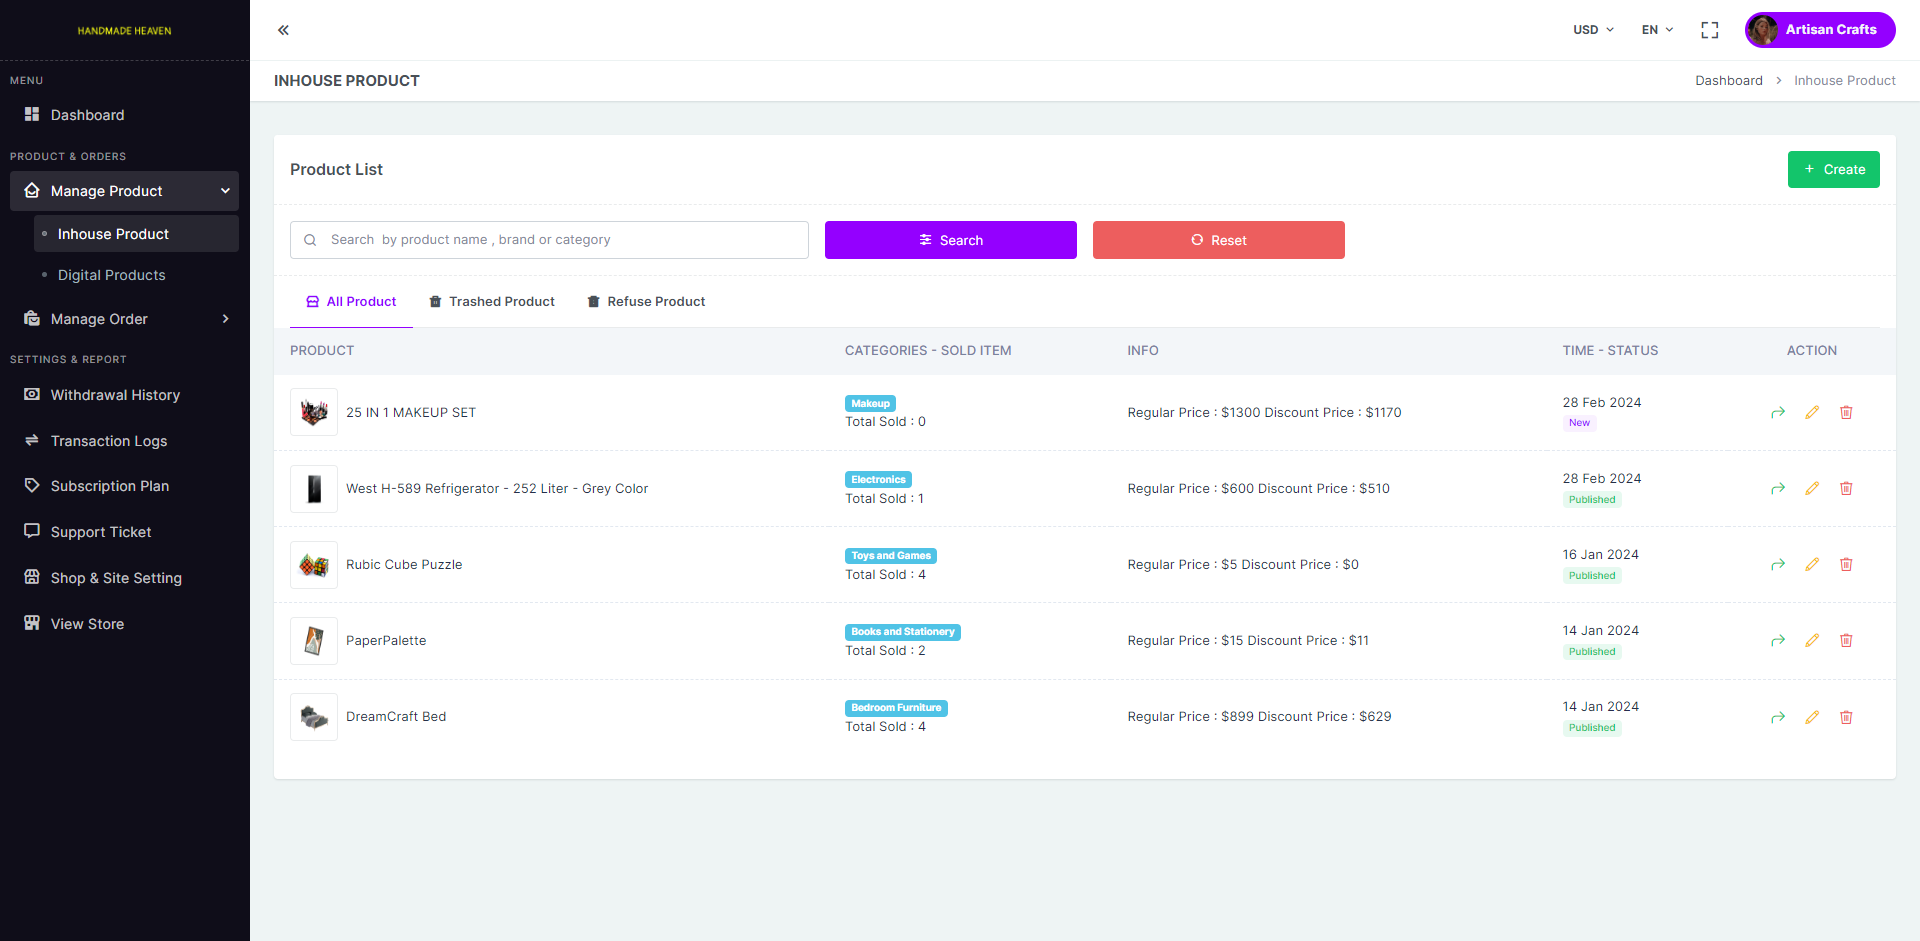Toggle fullscreen mode icon
The width and height of the screenshot is (1920, 941).
coord(1709,30)
